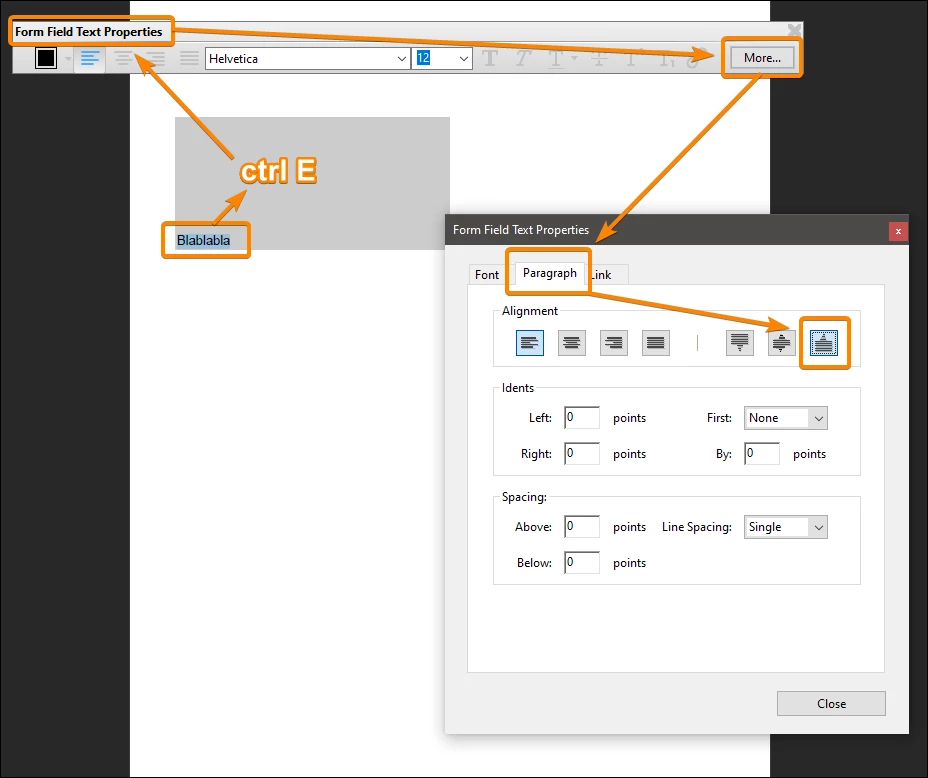Close the Form Field Text Properties toolbar
This screenshot has width=928, height=778.
pos(795,30)
